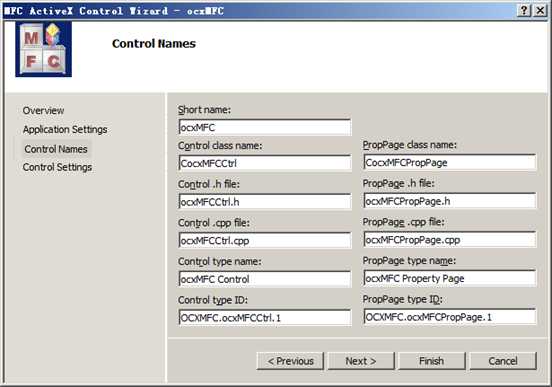The height and width of the screenshot is (387, 552).
Task: Click the 'PropPage type ID:' label
Action: click(x=402, y=299)
